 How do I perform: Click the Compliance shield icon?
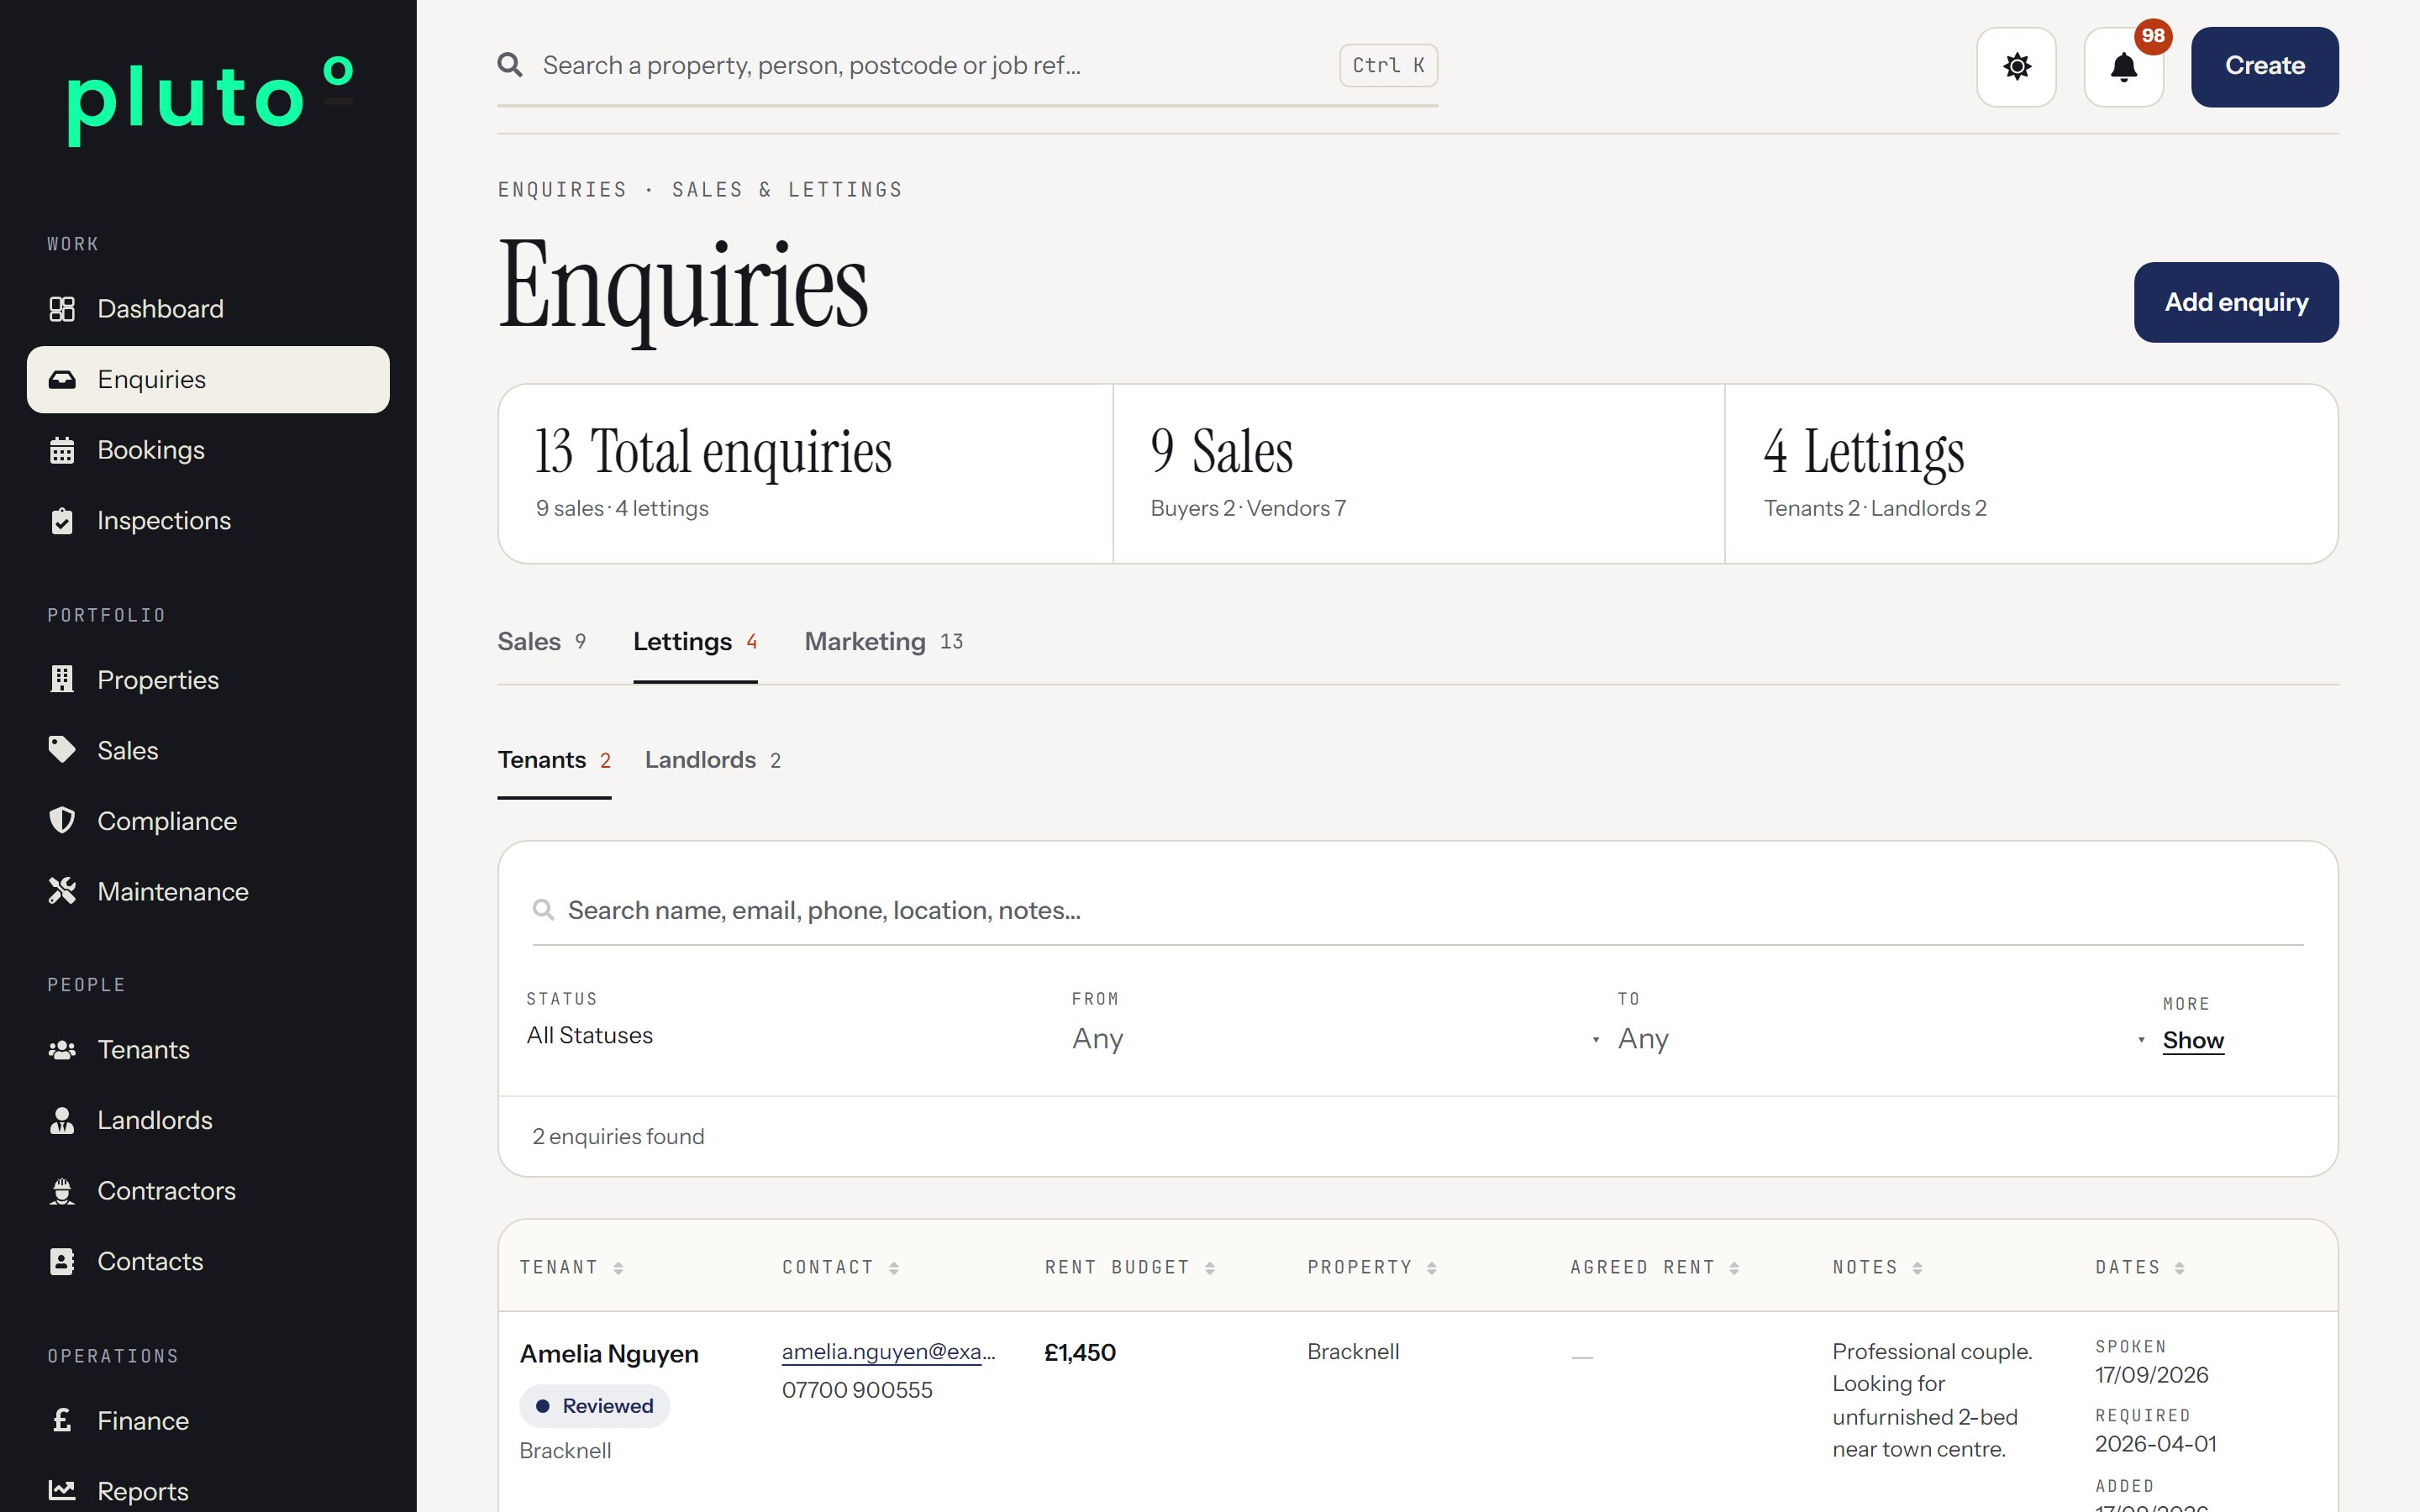point(62,821)
